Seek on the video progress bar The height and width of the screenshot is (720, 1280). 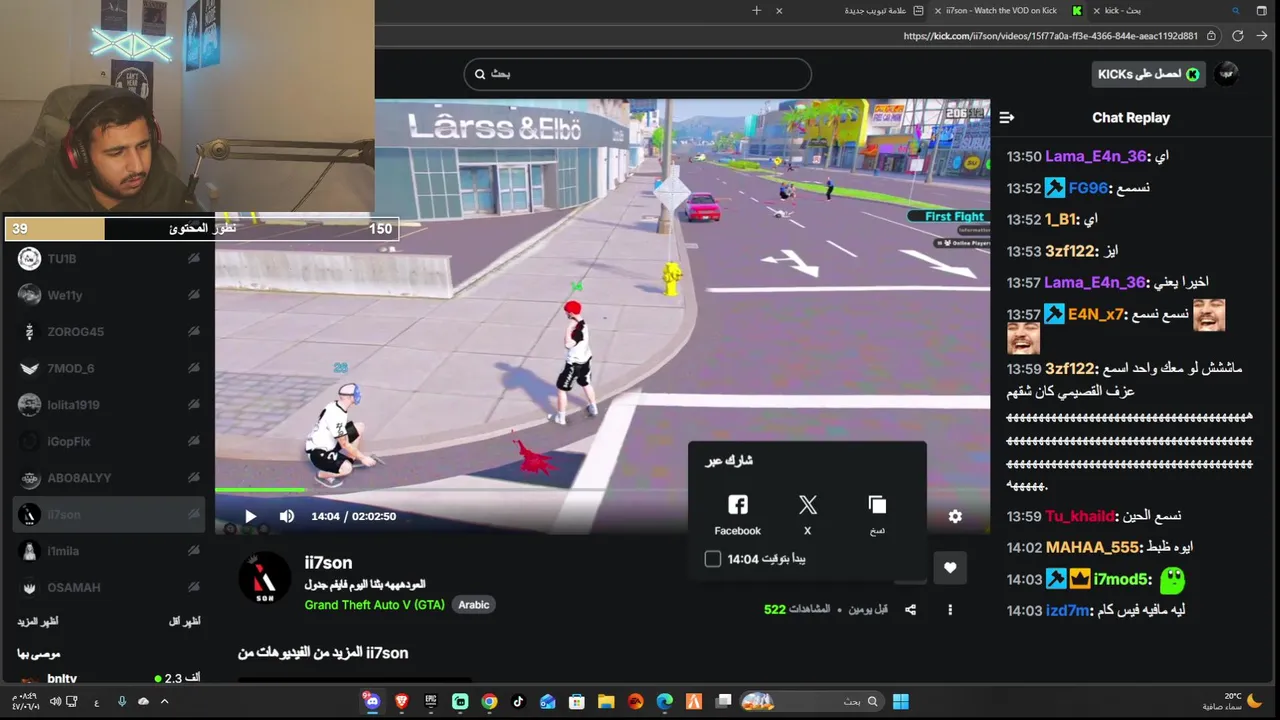point(602,490)
